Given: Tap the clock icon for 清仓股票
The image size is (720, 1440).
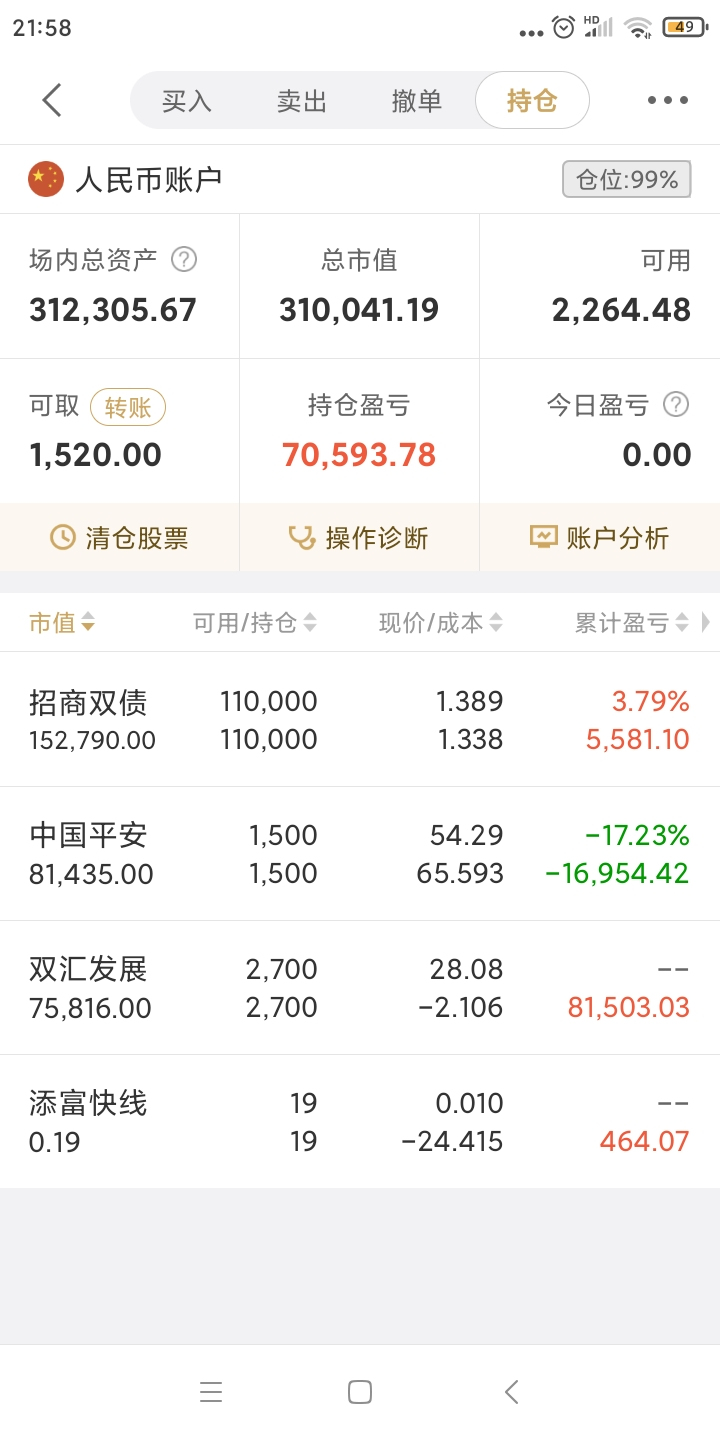Looking at the screenshot, I should (63, 538).
